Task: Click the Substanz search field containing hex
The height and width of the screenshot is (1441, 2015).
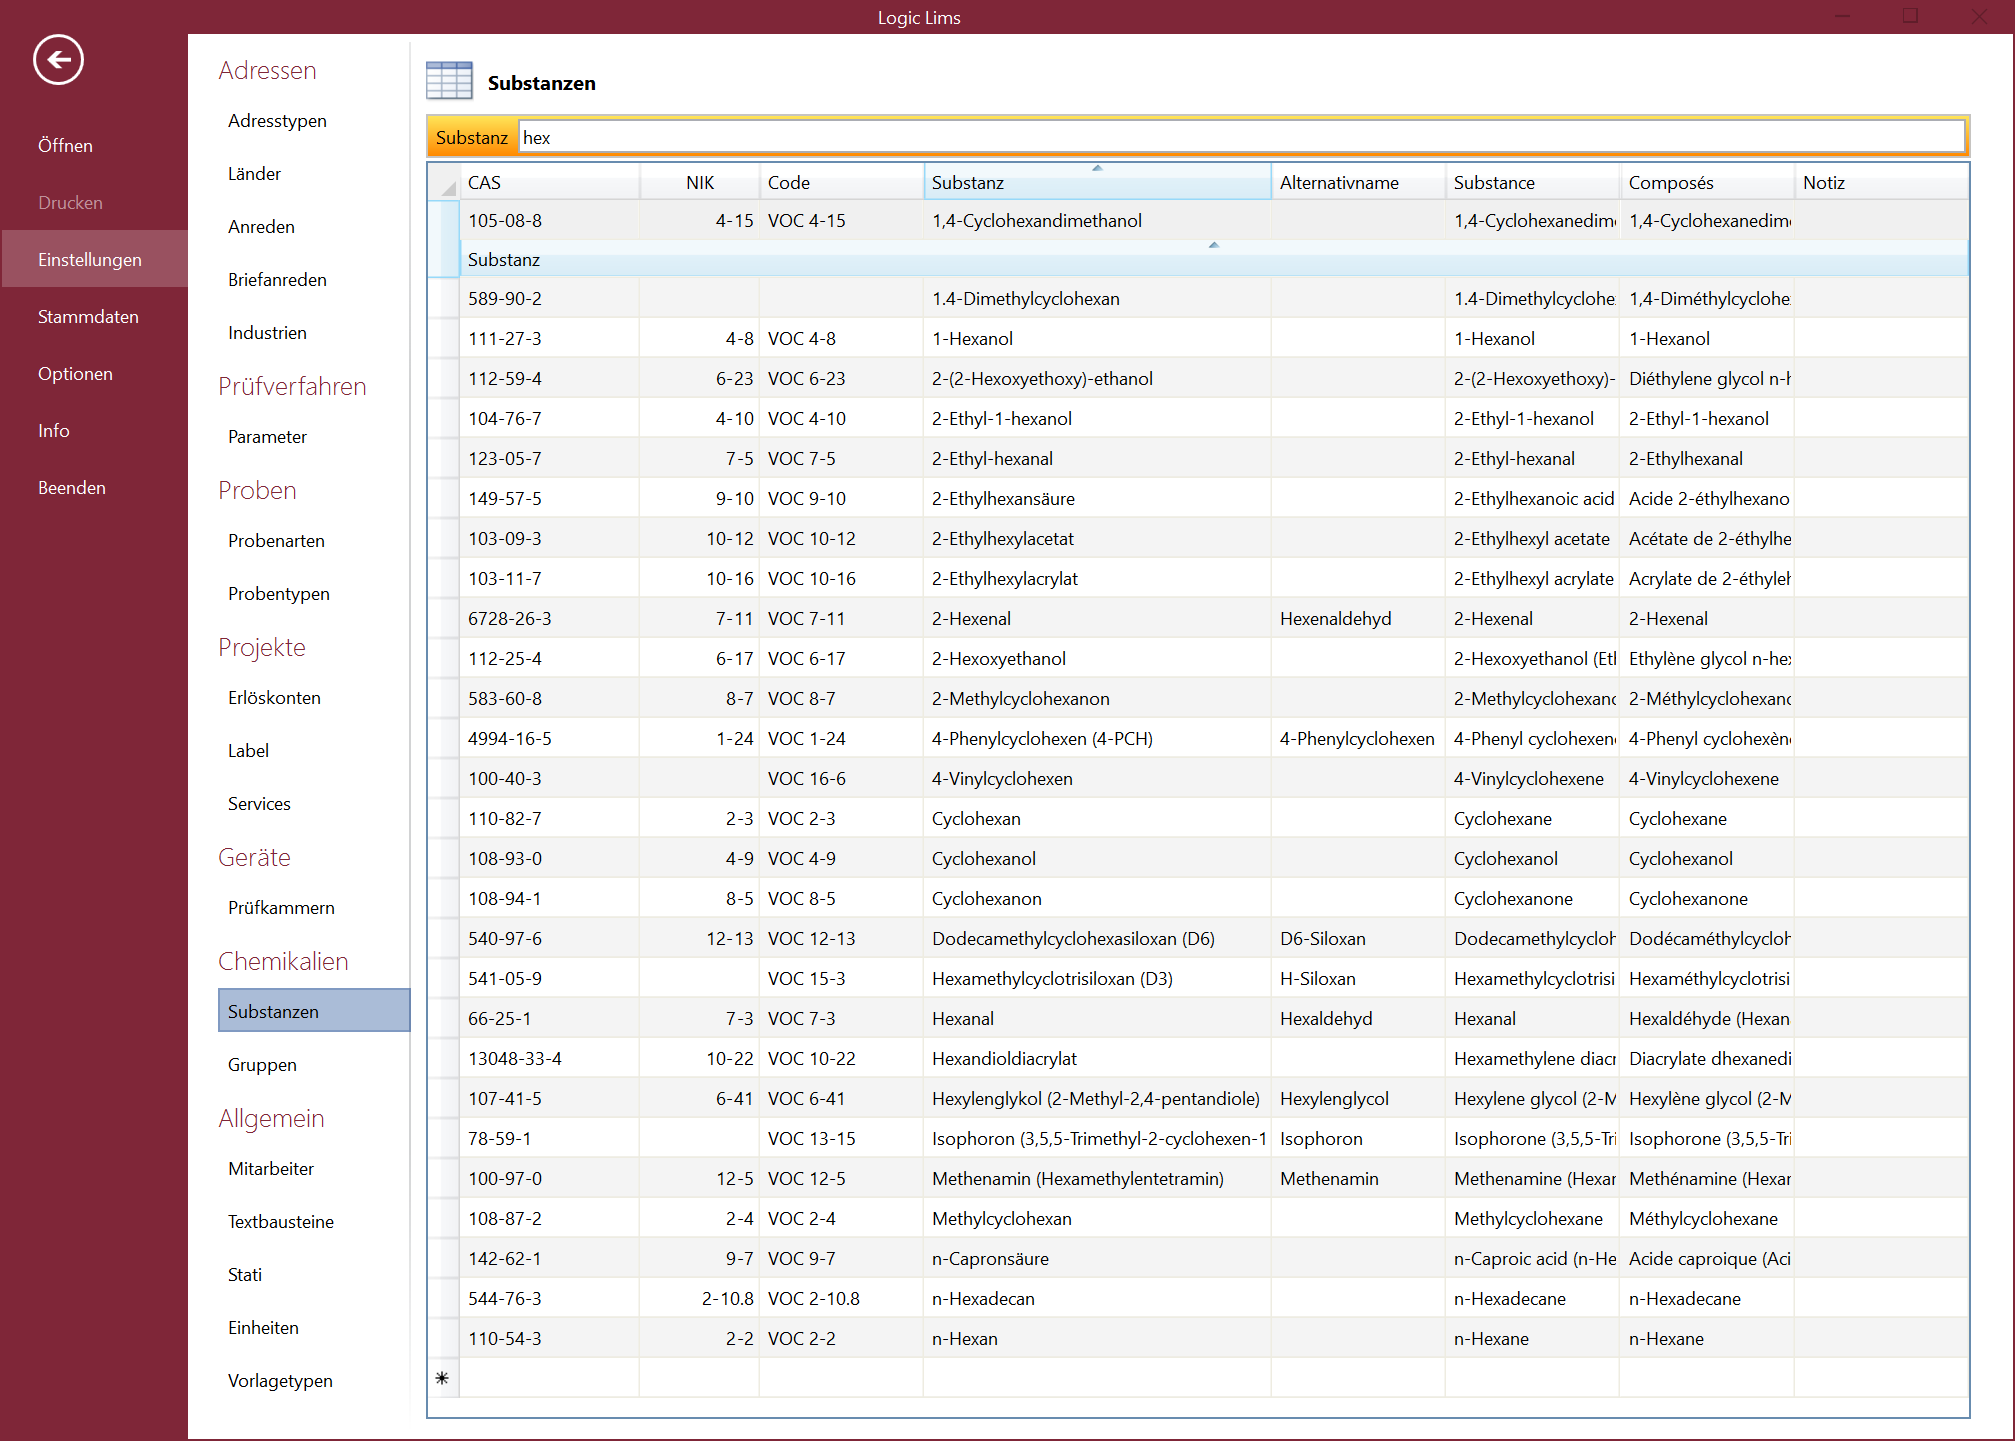Action: tap(1241, 138)
